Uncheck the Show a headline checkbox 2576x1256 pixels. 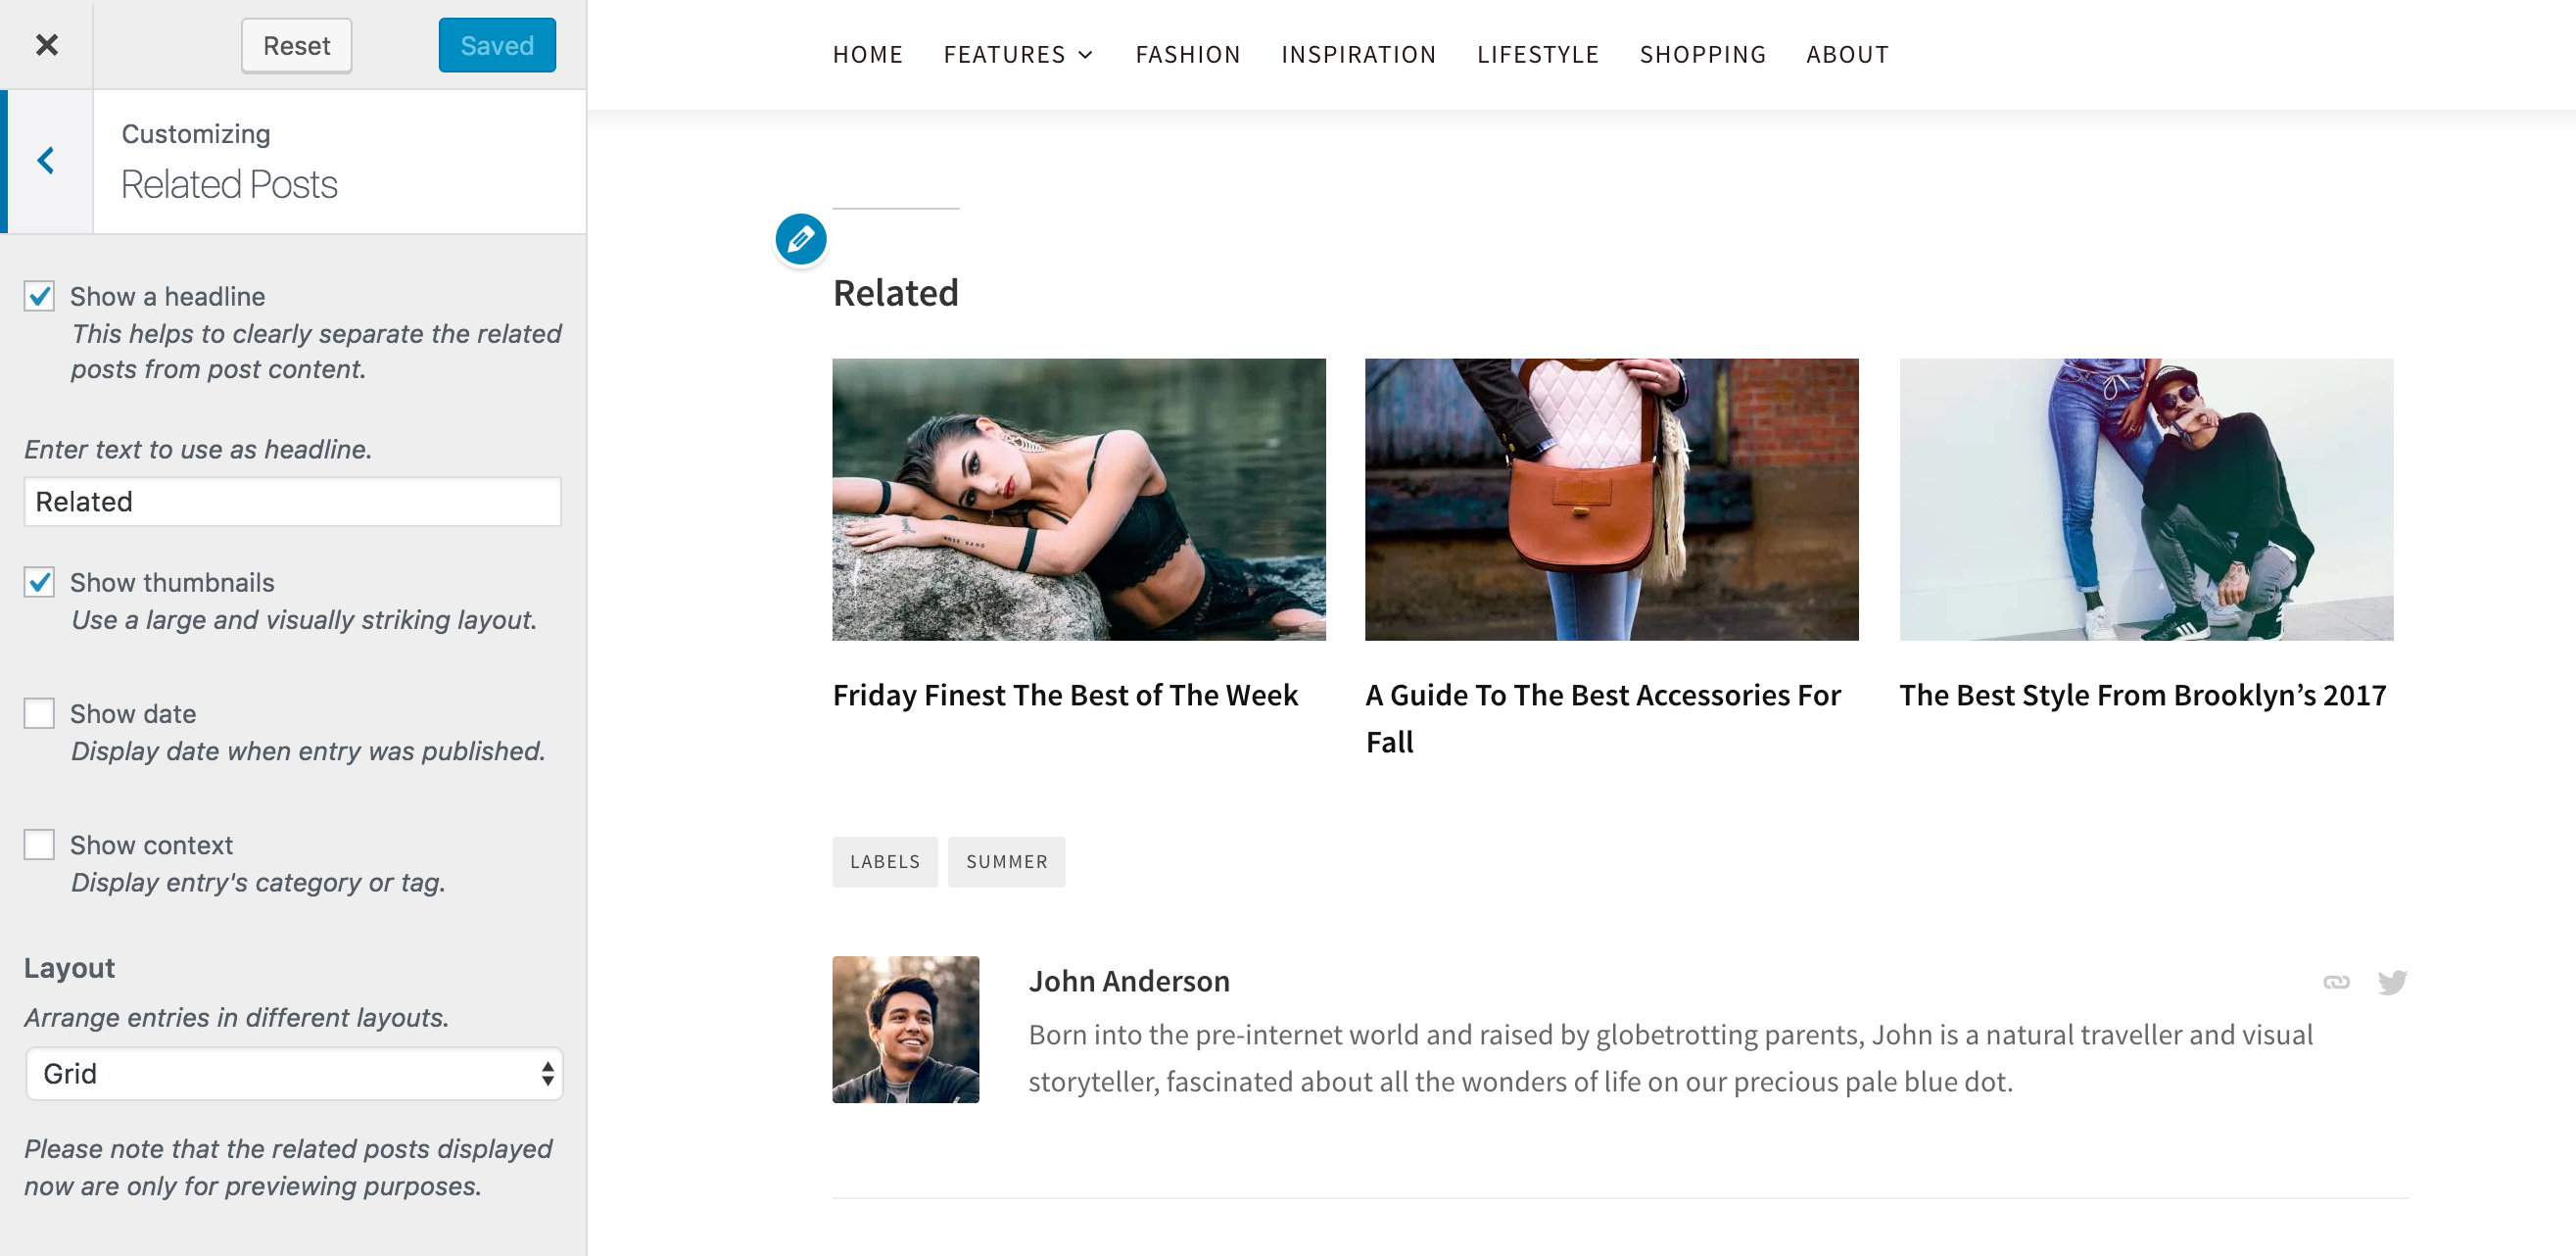coord(40,296)
